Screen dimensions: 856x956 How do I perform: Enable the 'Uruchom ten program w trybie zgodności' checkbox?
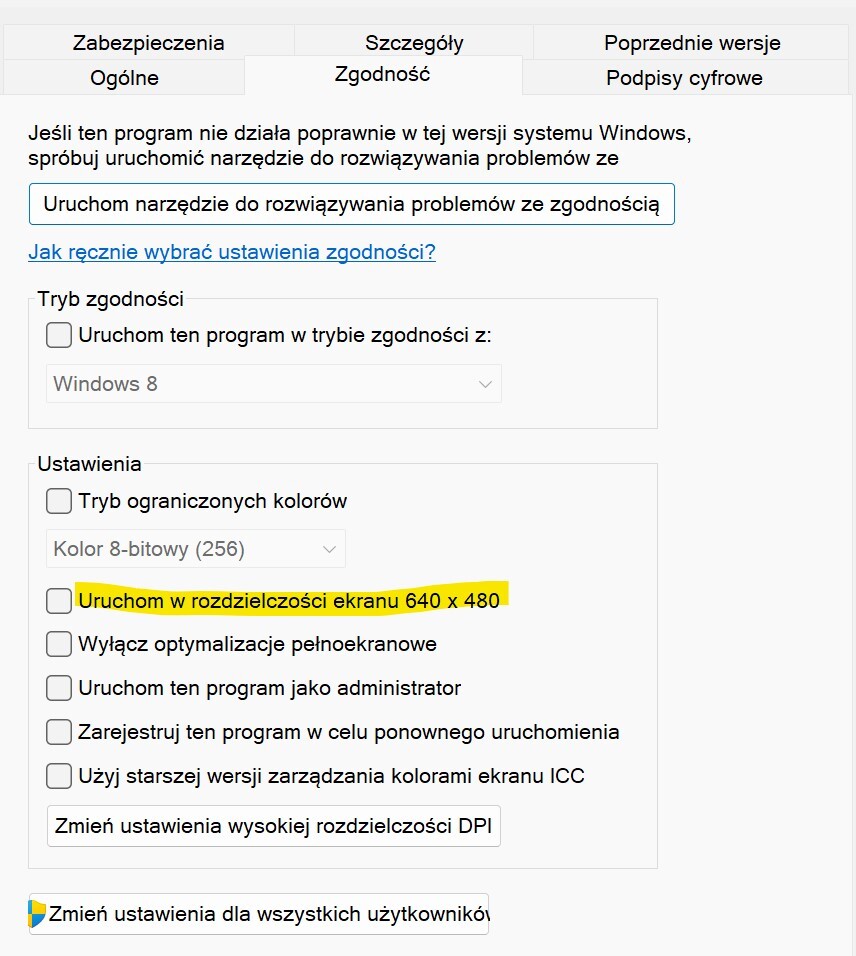(59, 336)
